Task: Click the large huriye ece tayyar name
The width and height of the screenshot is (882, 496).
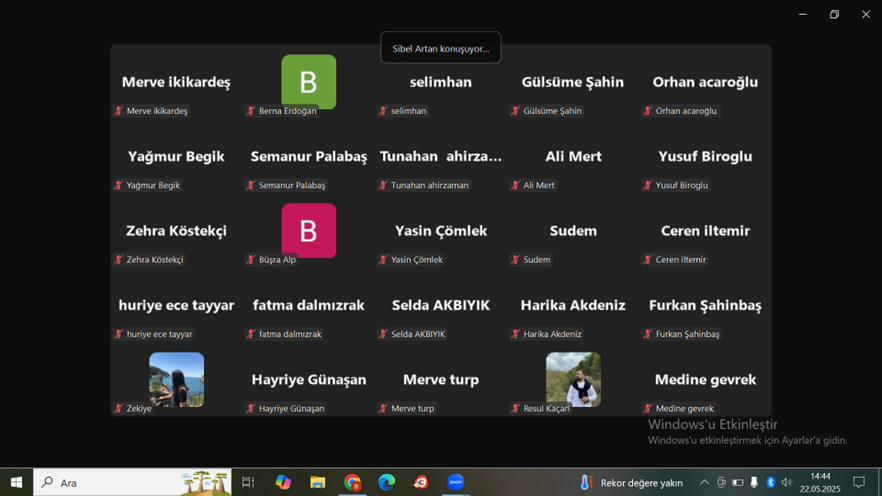Action: pos(176,305)
